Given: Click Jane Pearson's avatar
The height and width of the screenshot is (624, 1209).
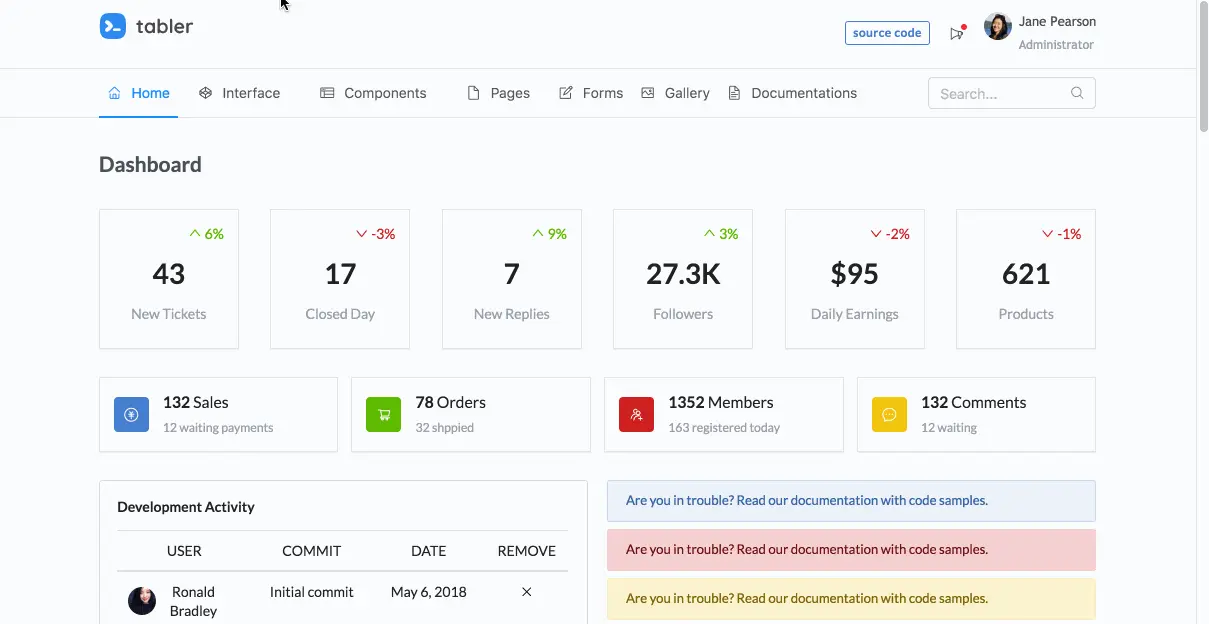Looking at the screenshot, I should pyautogui.click(x=997, y=27).
